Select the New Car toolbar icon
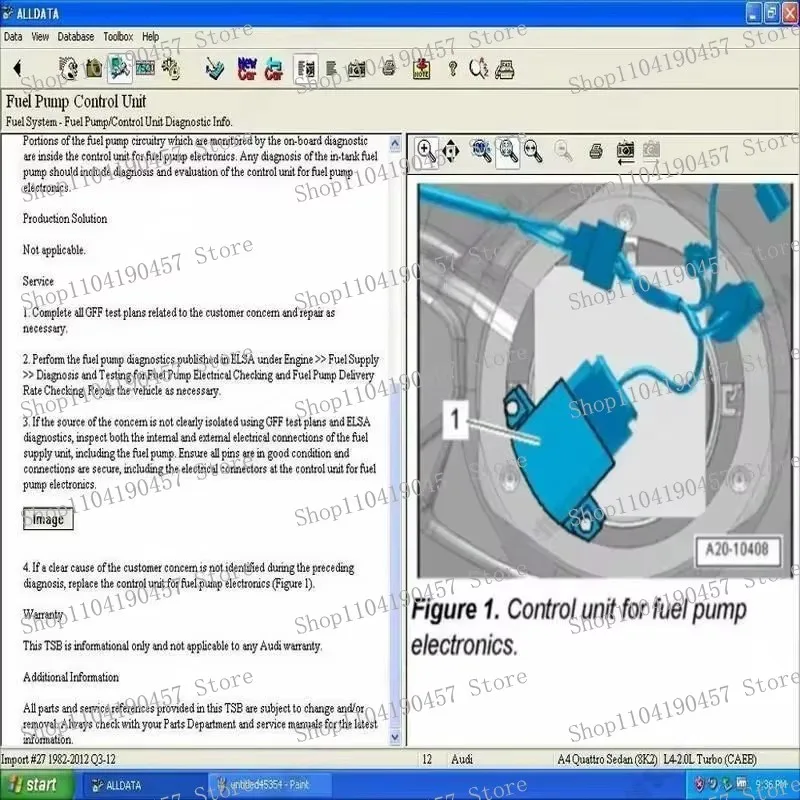 coord(247,69)
